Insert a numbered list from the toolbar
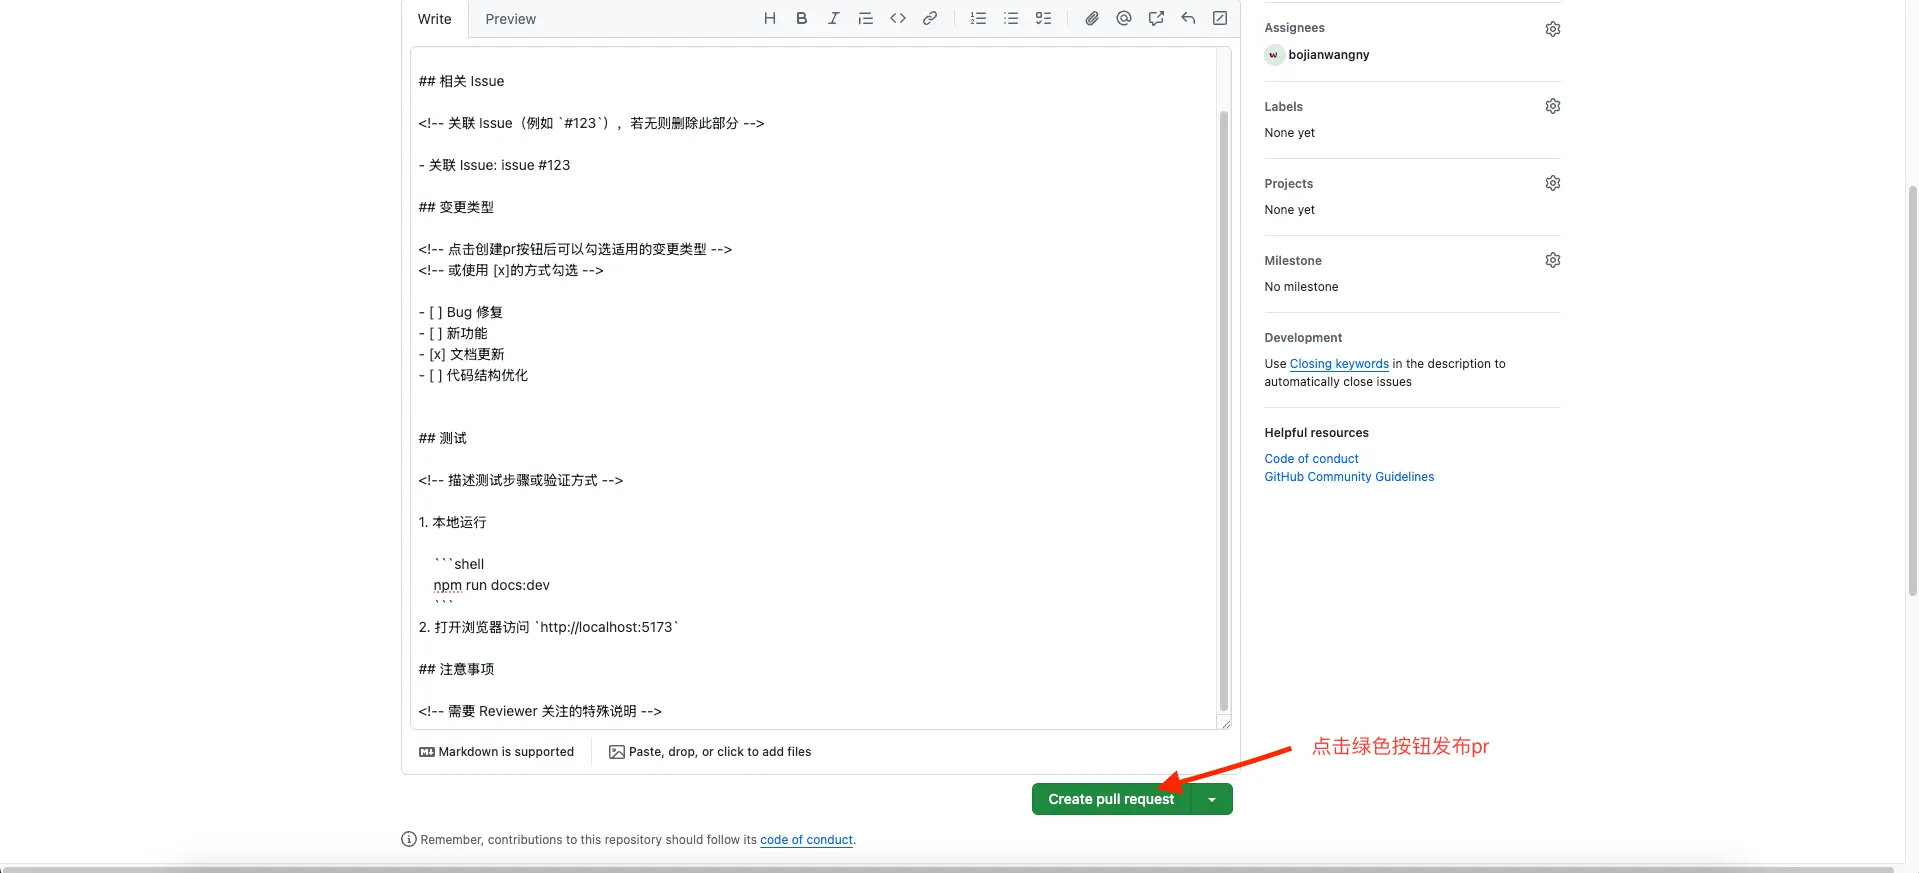 click(979, 18)
